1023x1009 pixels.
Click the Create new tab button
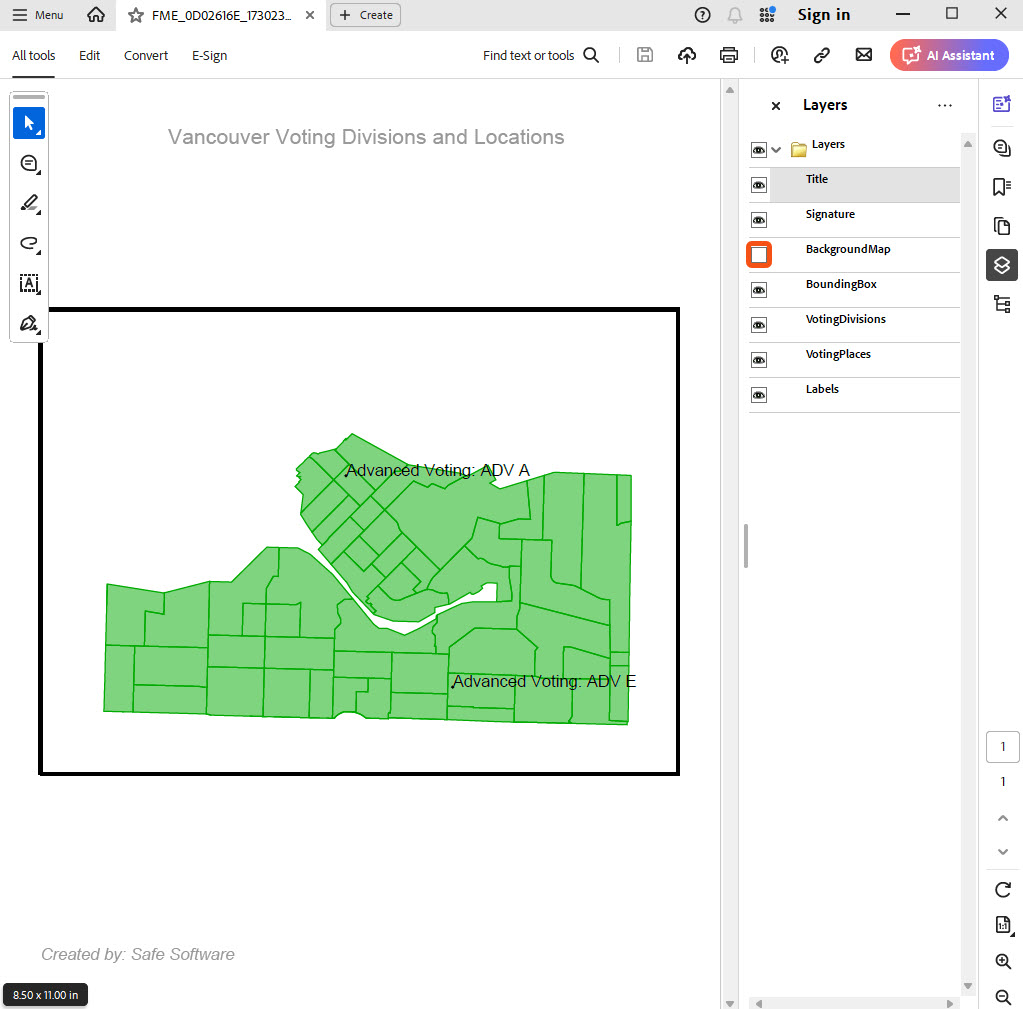pos(365,15)
